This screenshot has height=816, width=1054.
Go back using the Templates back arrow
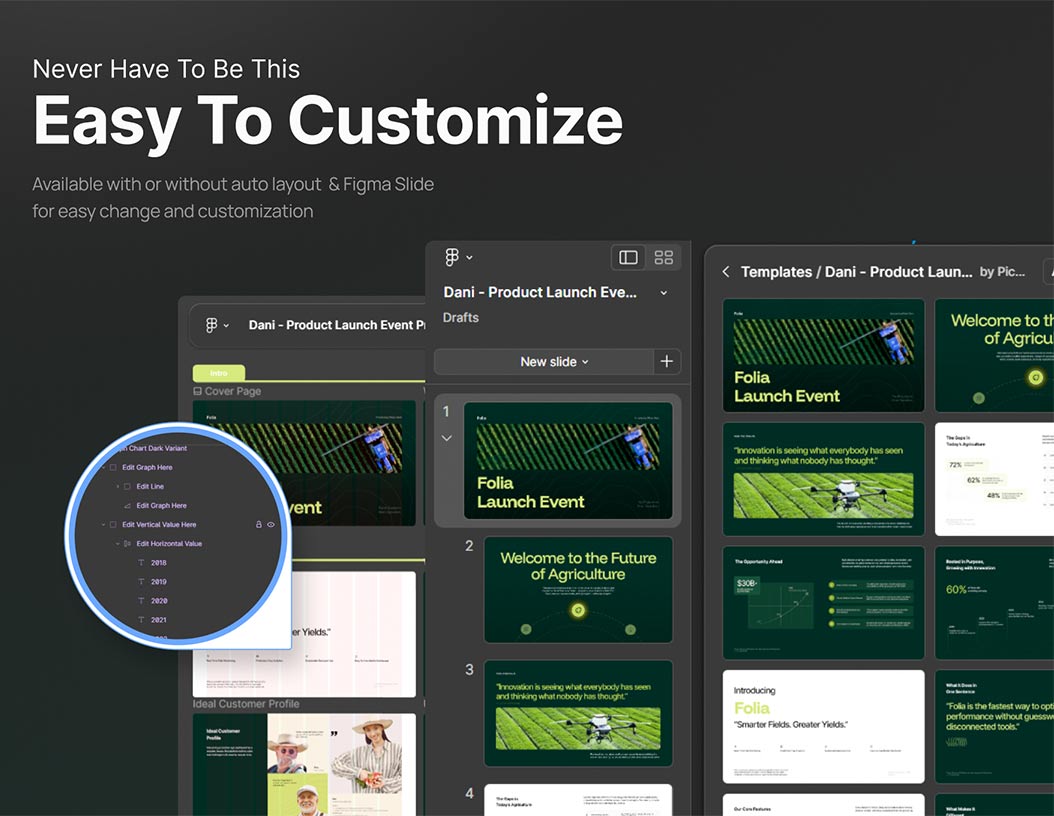point(726,272)
